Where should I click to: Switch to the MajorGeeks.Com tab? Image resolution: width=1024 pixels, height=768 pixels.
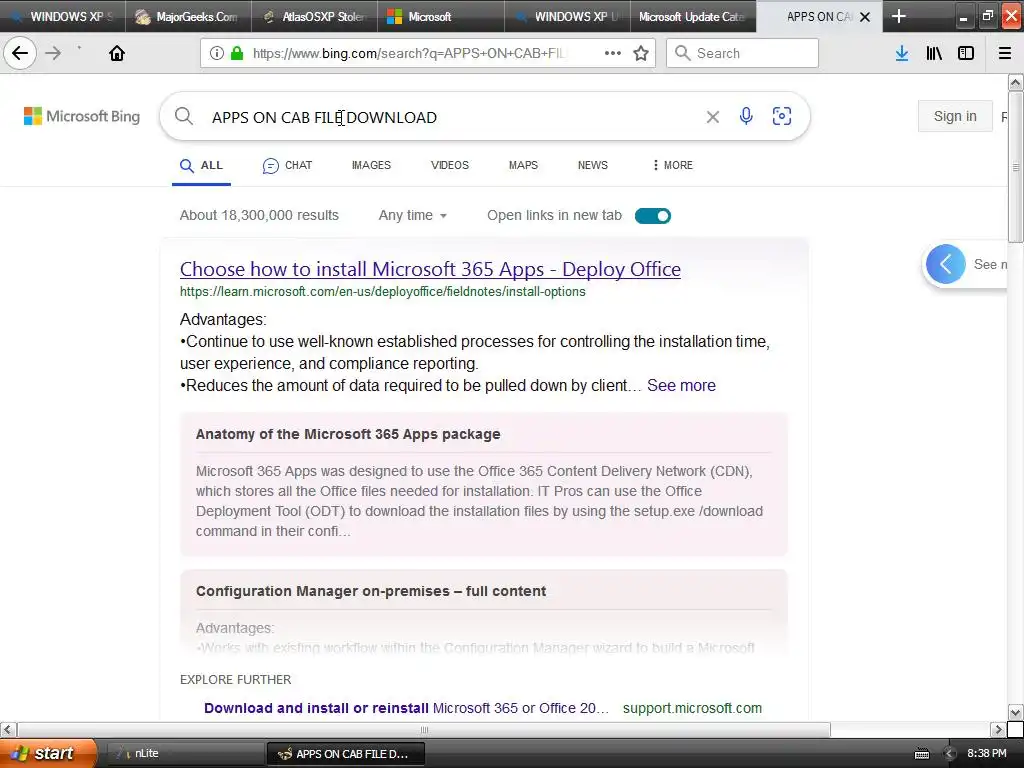189,16
